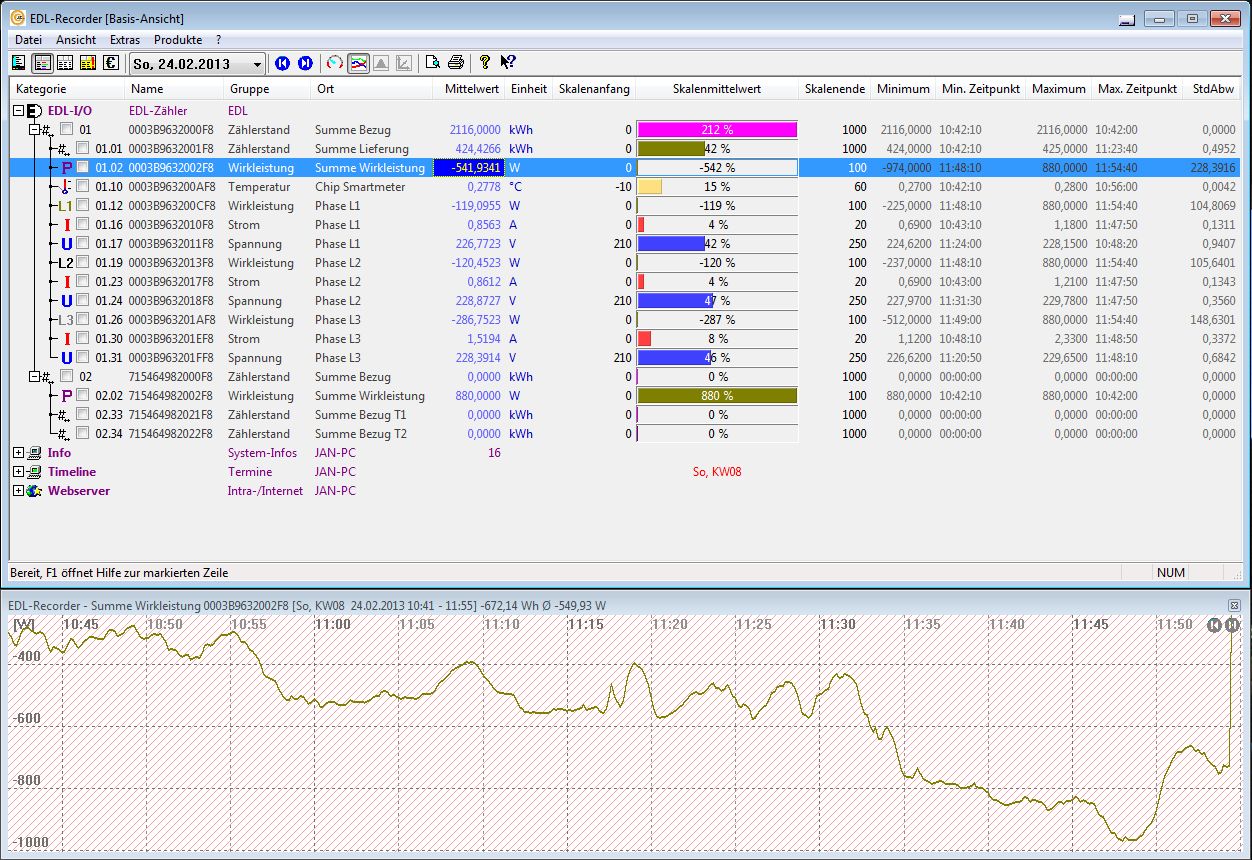
Task: Click the Maximum column header
Action: pos(1058,89)
